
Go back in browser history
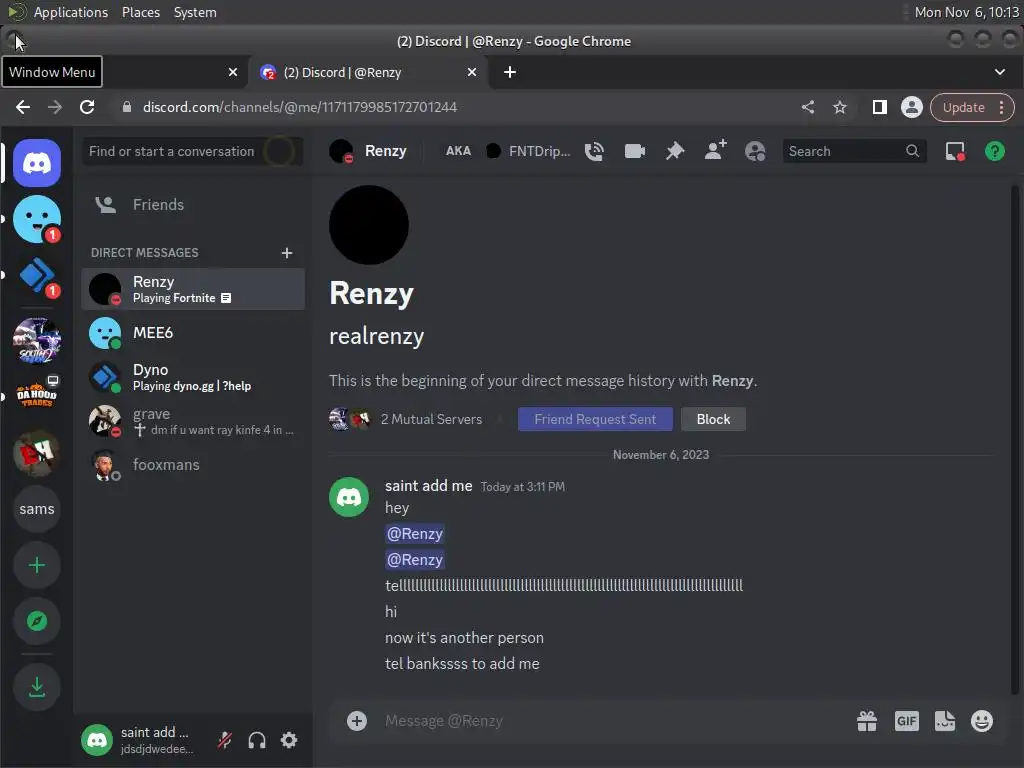pyautogui.click(x=23, y=107)
